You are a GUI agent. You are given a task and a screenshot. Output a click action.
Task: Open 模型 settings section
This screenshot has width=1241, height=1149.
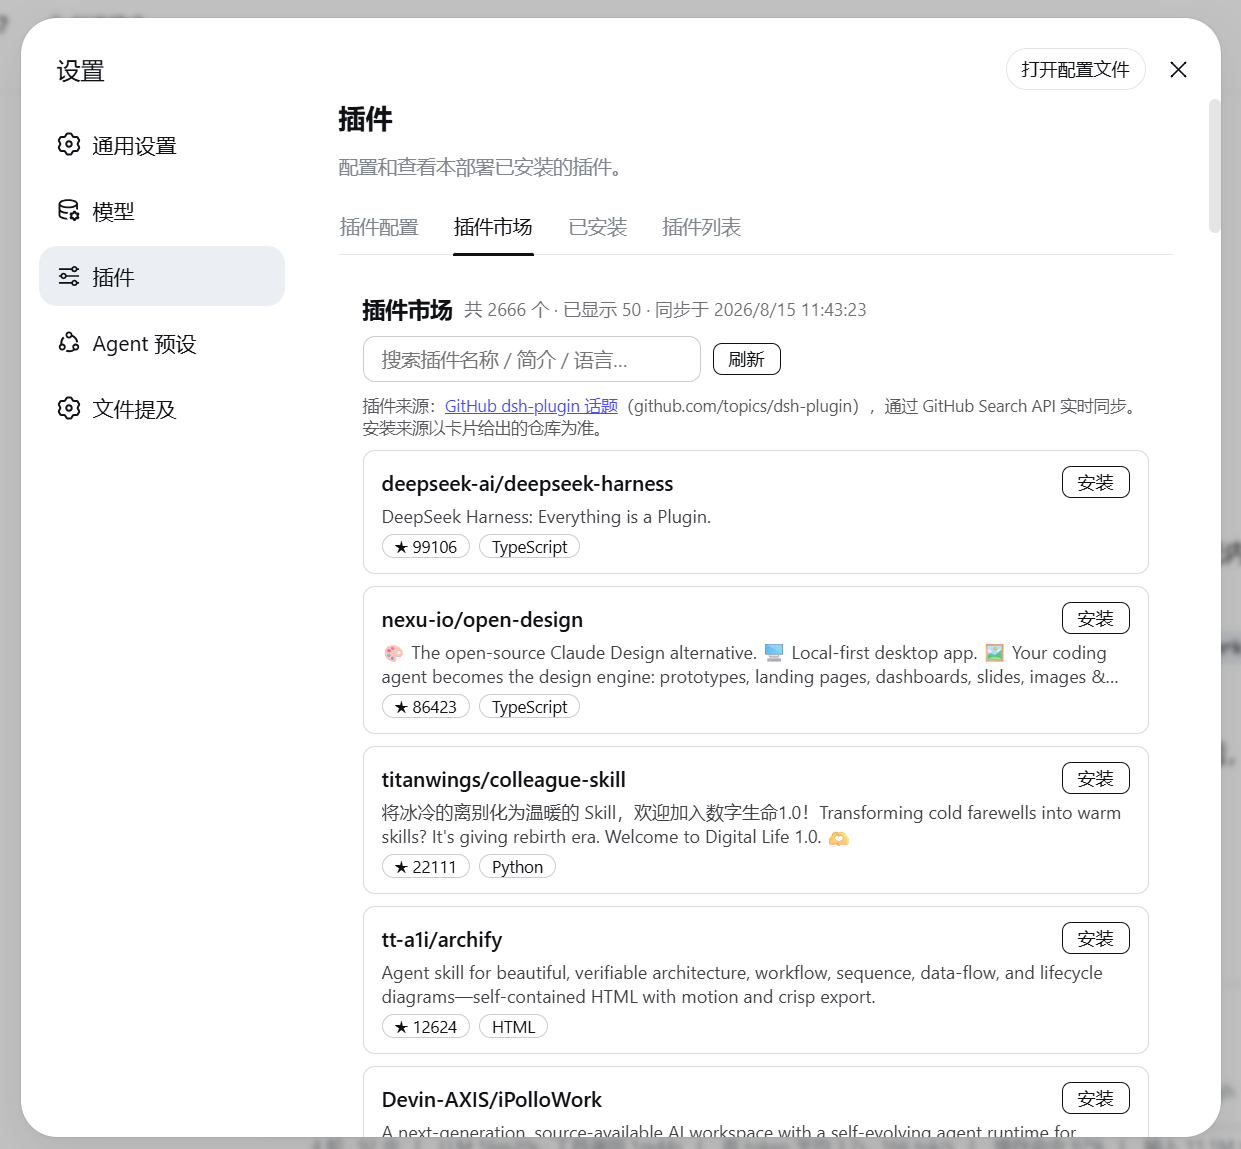click(x=162, y=211)
